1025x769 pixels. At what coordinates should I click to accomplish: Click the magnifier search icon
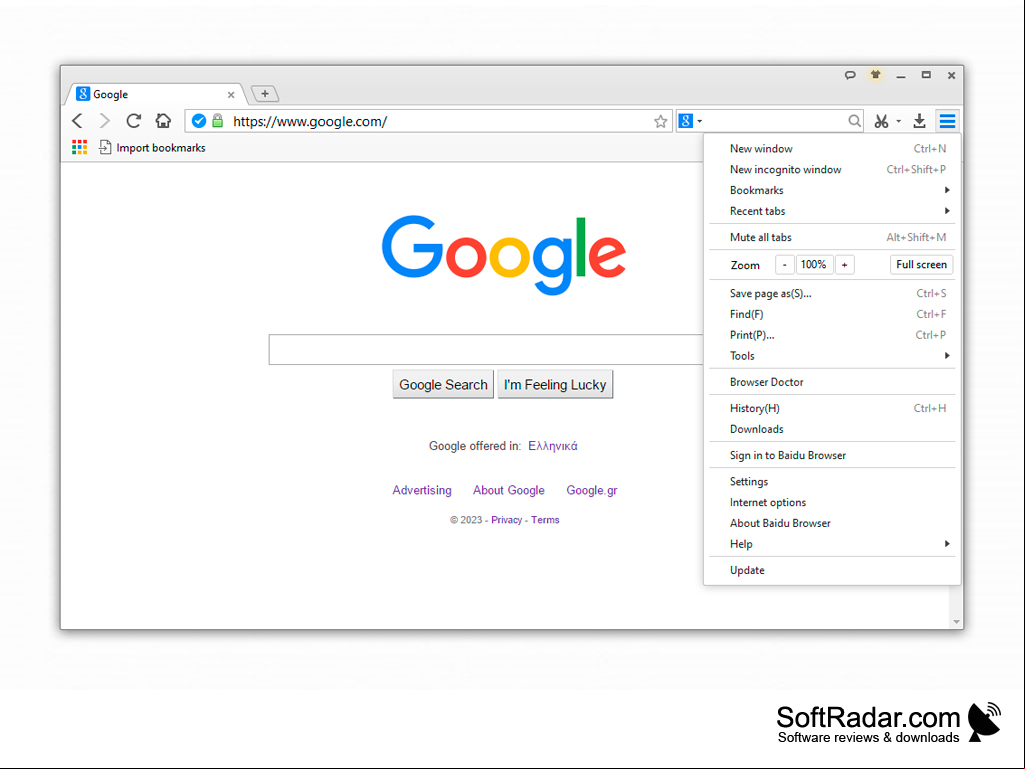tap(854, 121)
